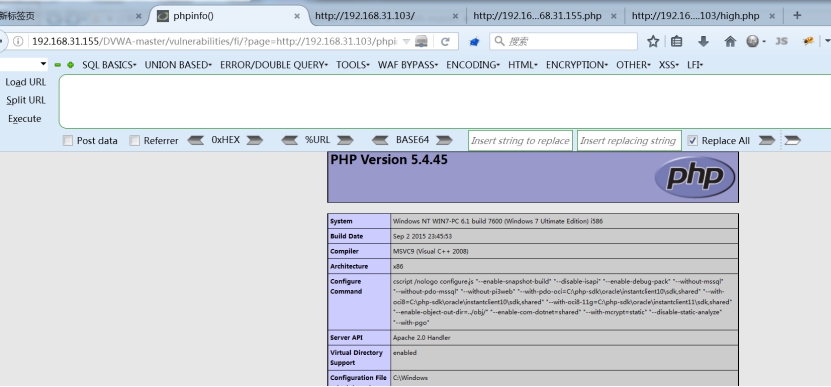This screenshot has width=831, height=387.
Task: Expand the XSS menu
Action: (x=669, y=65)
